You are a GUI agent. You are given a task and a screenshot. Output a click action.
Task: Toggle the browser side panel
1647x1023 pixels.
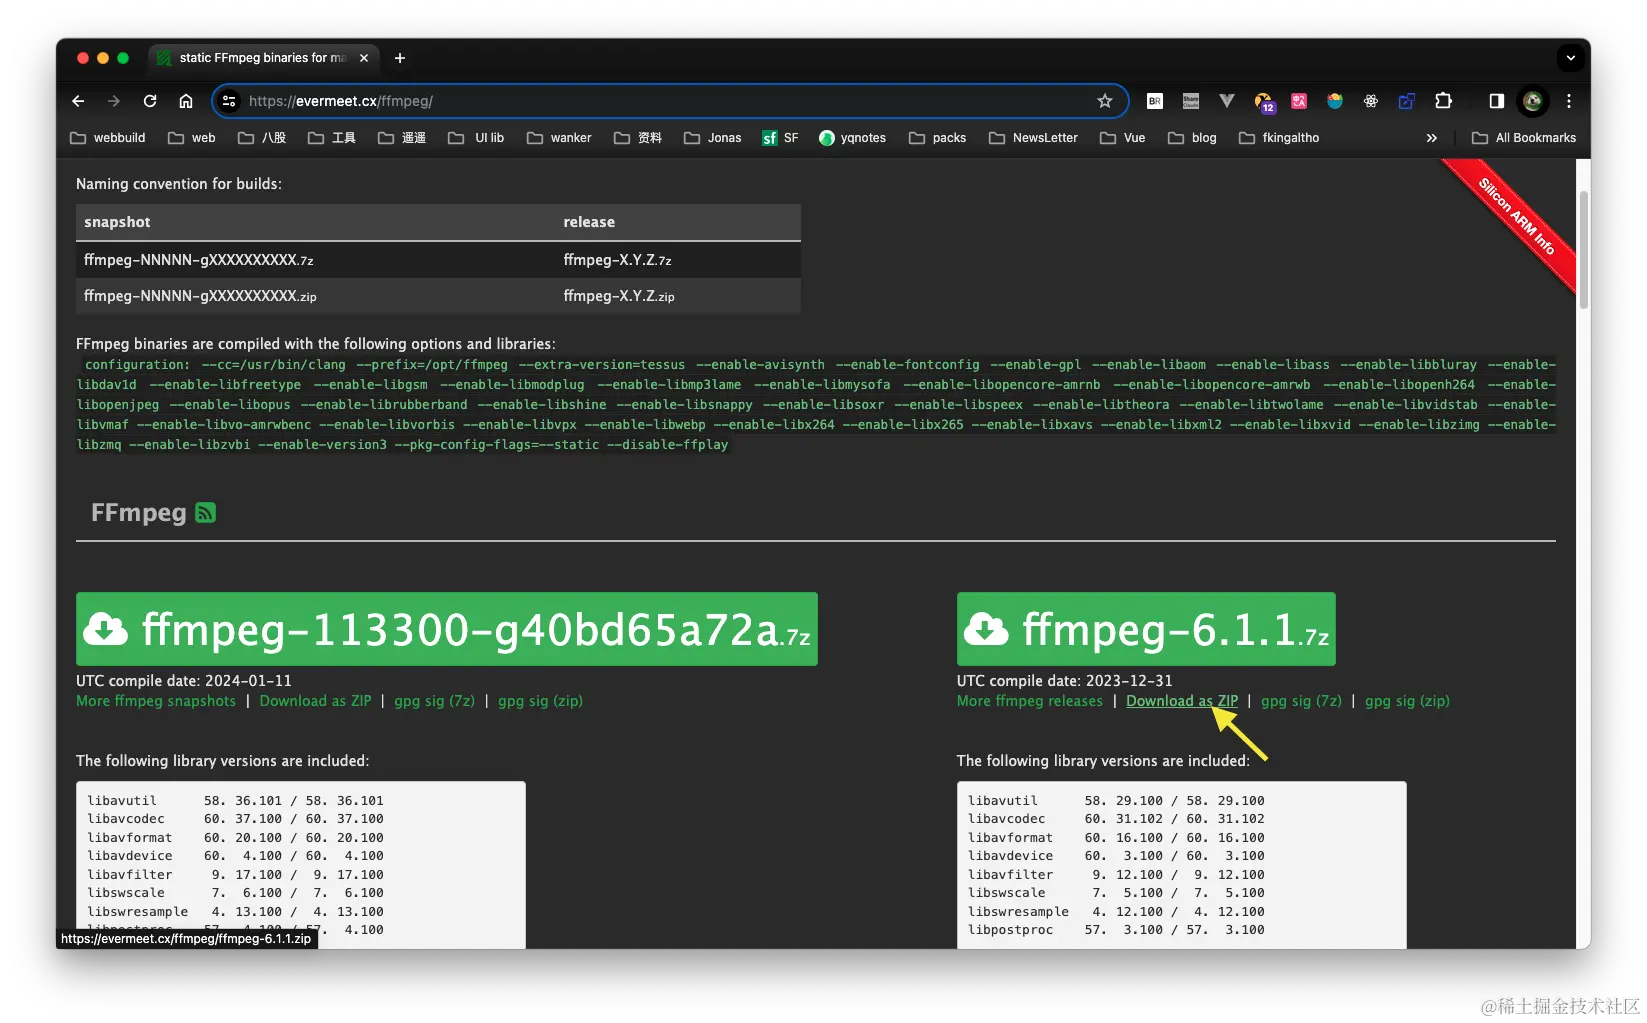(1497, 101)
